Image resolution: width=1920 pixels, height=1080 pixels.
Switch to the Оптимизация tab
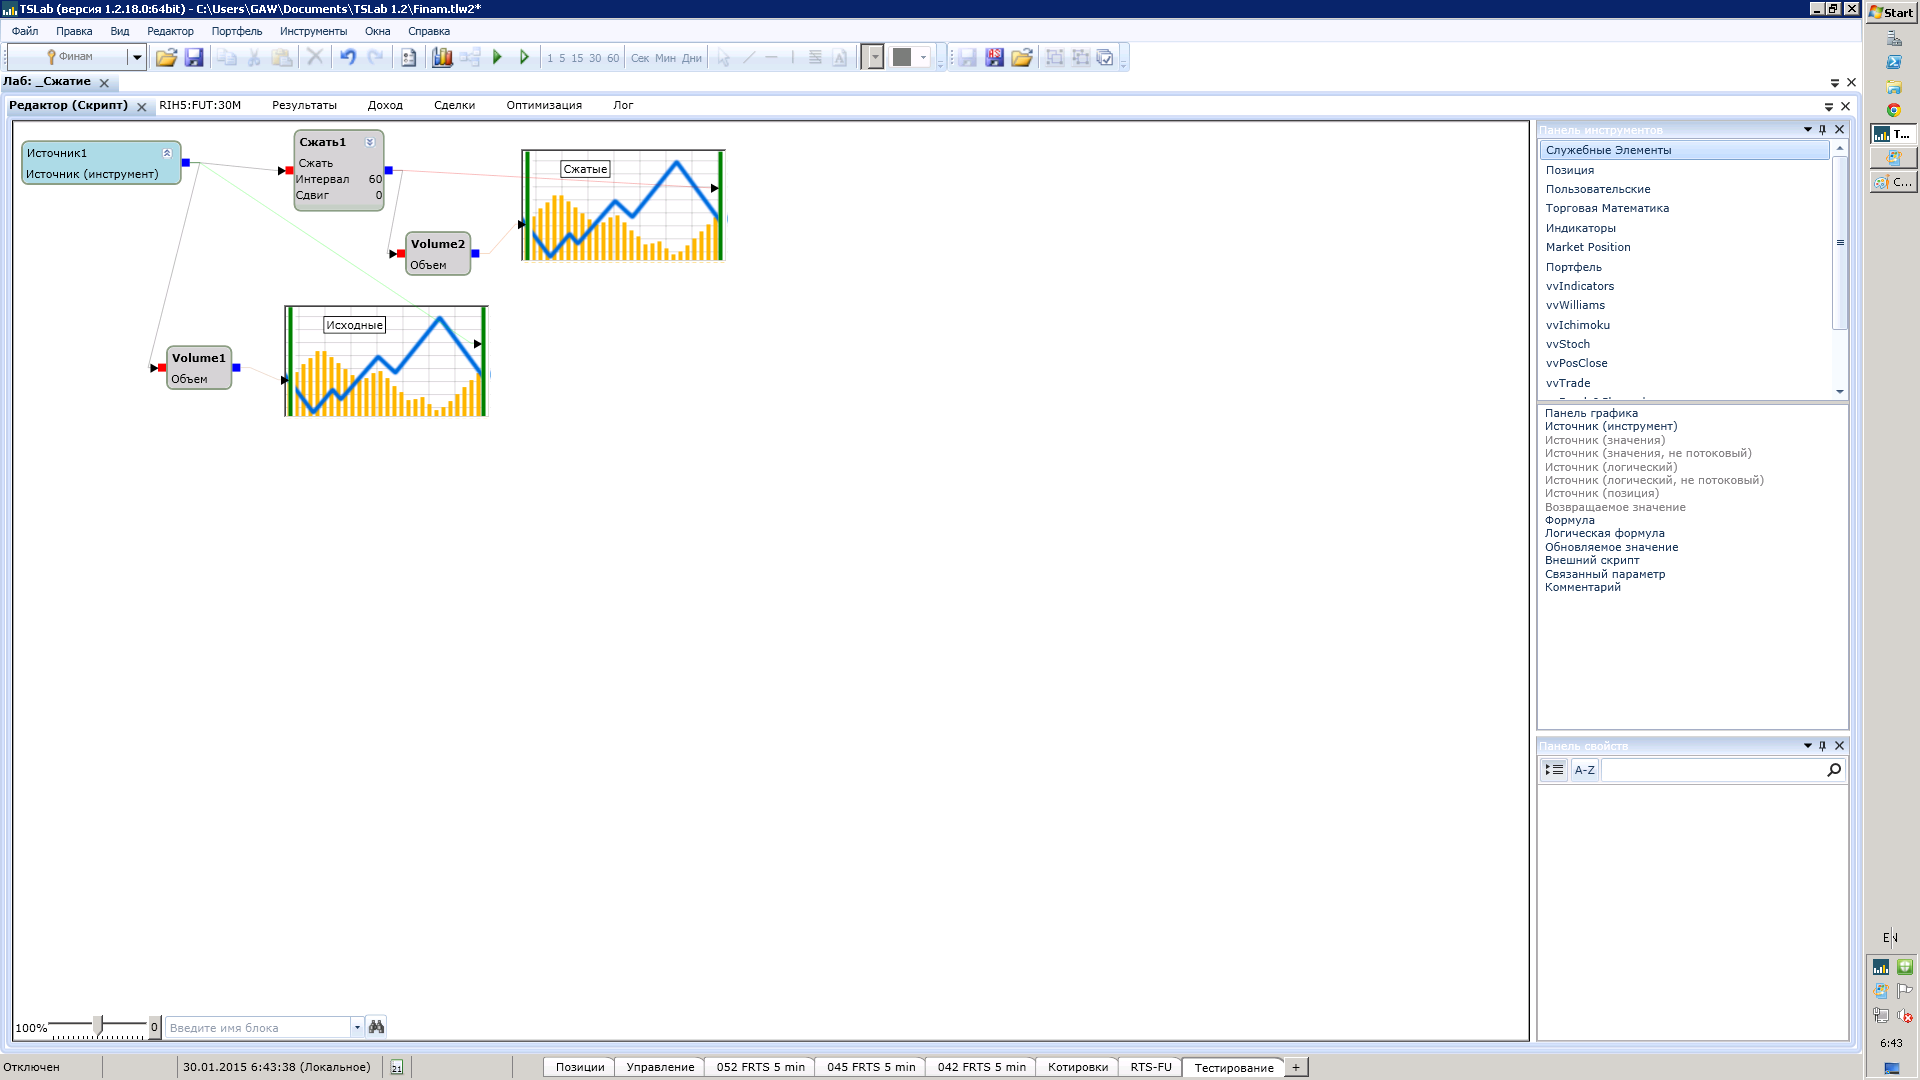point(543,105)
